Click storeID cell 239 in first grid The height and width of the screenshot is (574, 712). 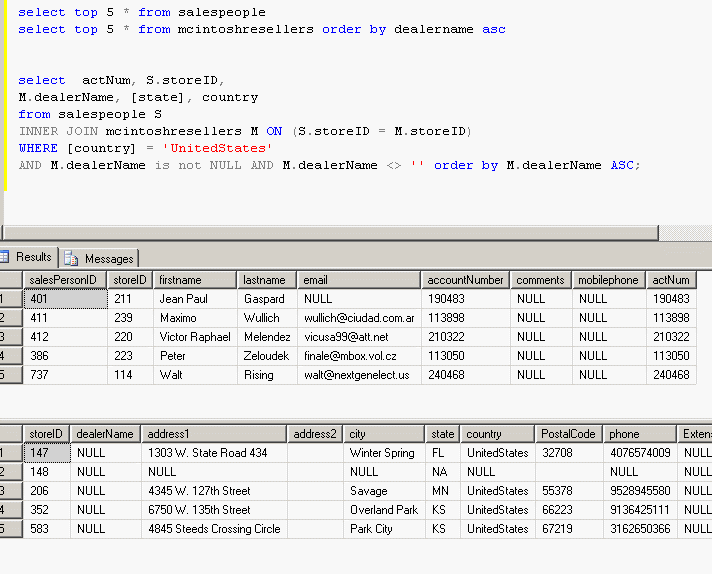(130, 318)
